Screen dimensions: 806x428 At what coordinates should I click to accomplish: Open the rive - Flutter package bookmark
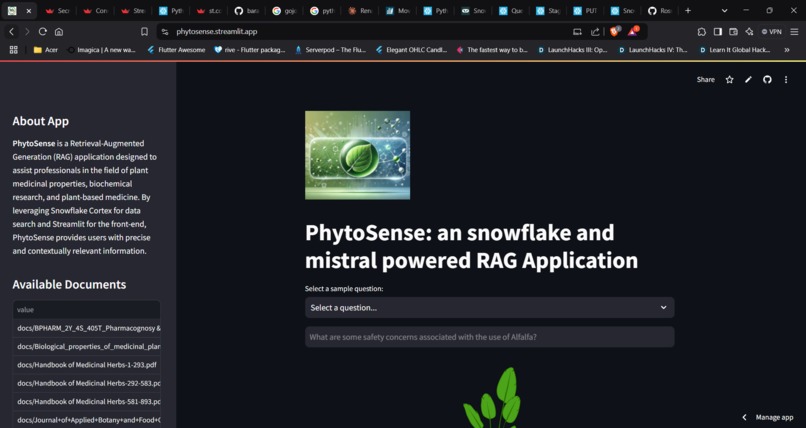(250, 50)
